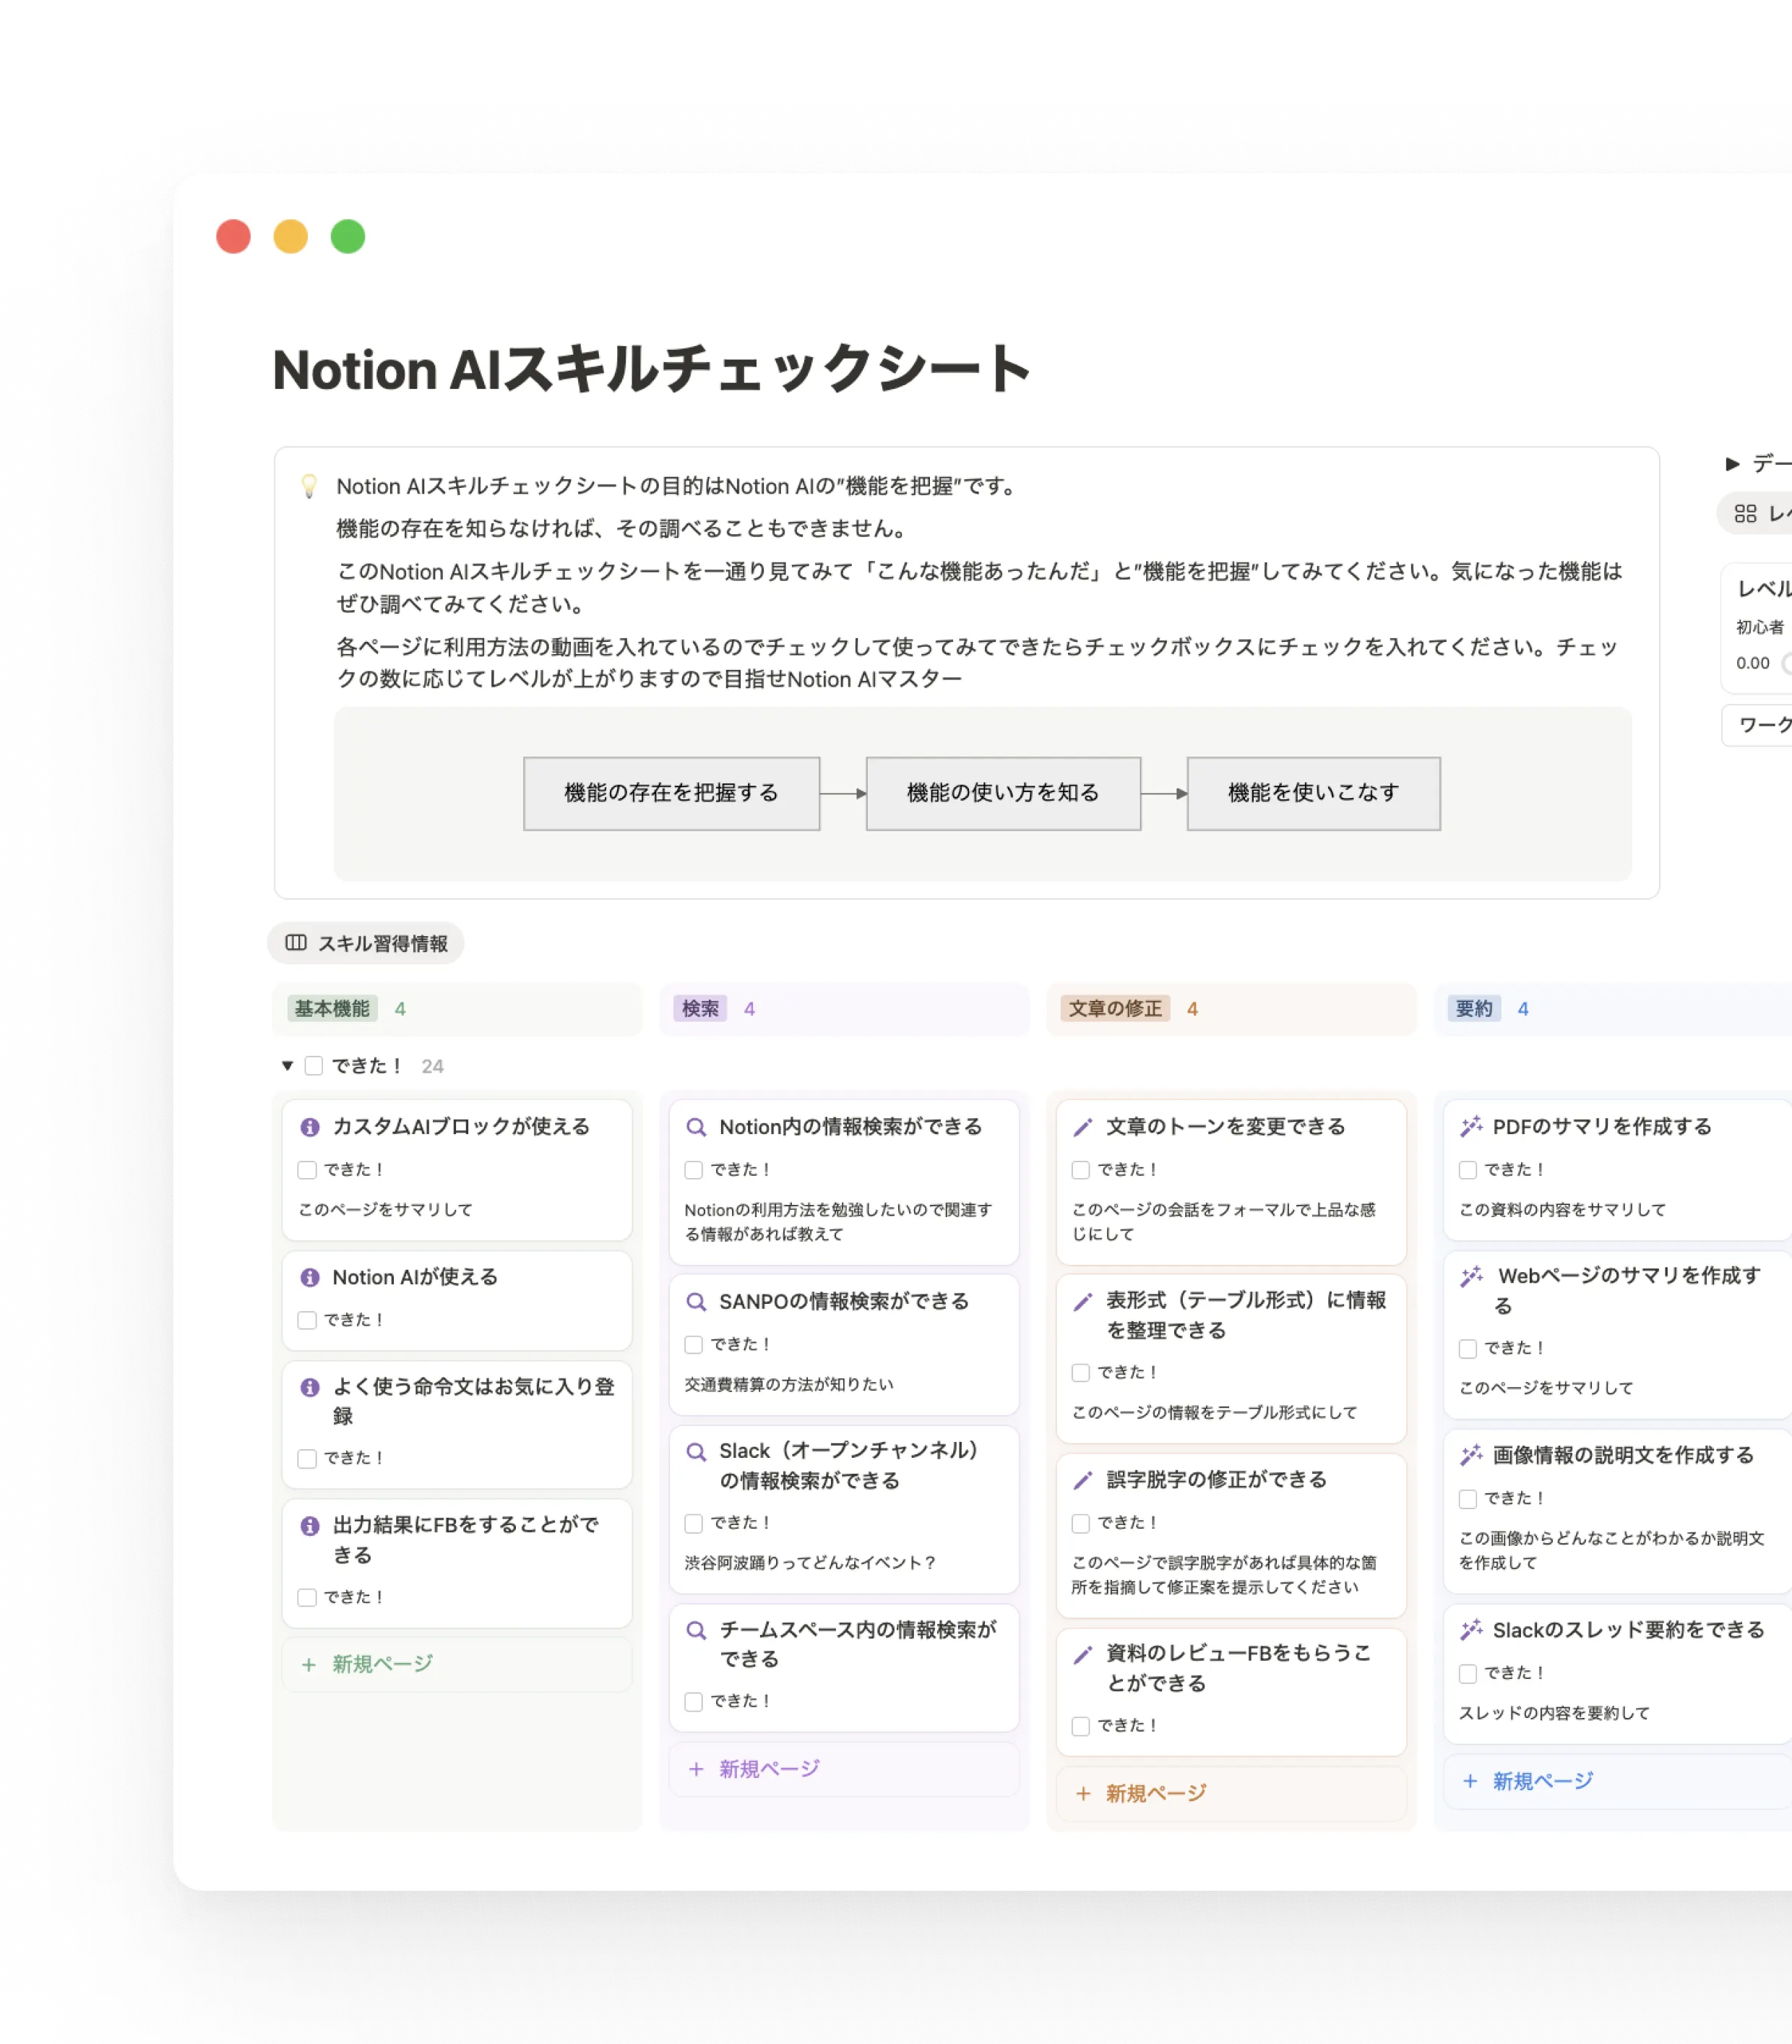Image resolution: width=1792 pixels, height=2044 pixels.
Task: Check できた！ on 誤字脱字の修正ができる
Action: pos(1080,1523)
